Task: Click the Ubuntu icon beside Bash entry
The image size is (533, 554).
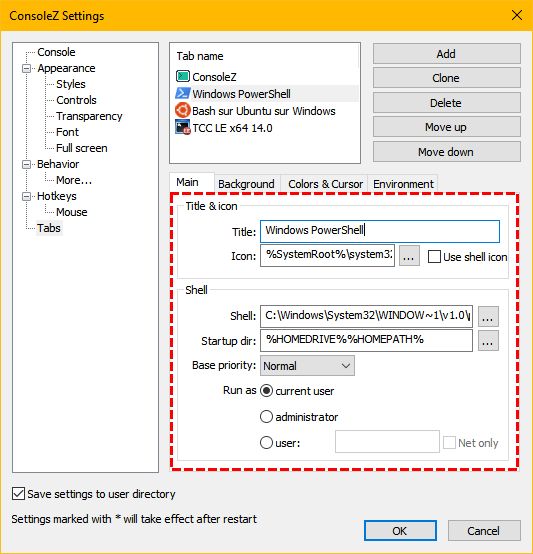Action: pyautogui.click(x=183, y=110)
